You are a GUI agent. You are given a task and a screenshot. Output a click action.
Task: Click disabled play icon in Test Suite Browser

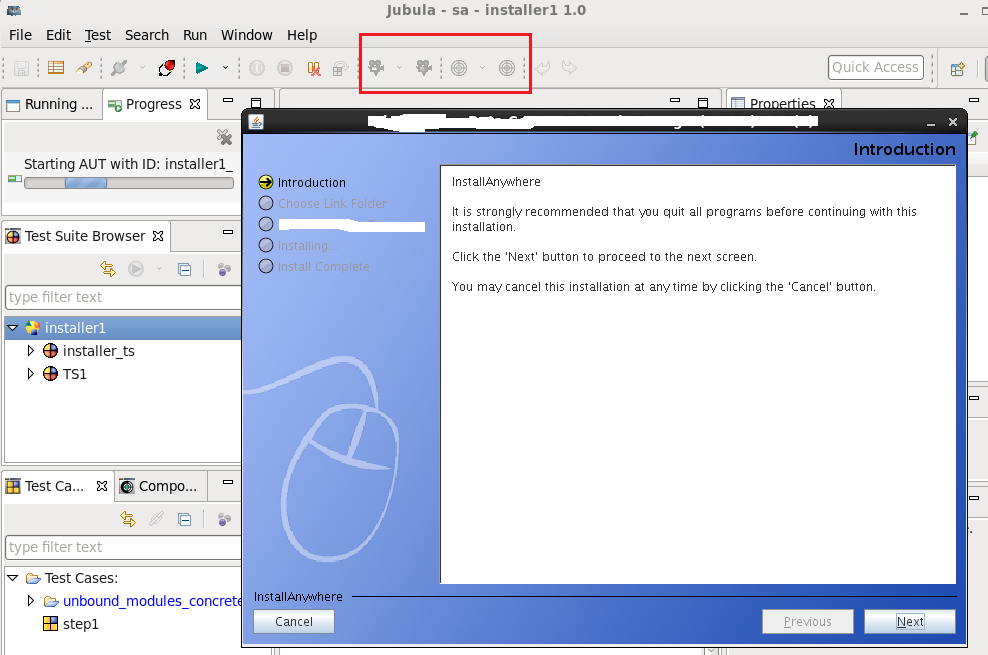click(x=135, y=270)
